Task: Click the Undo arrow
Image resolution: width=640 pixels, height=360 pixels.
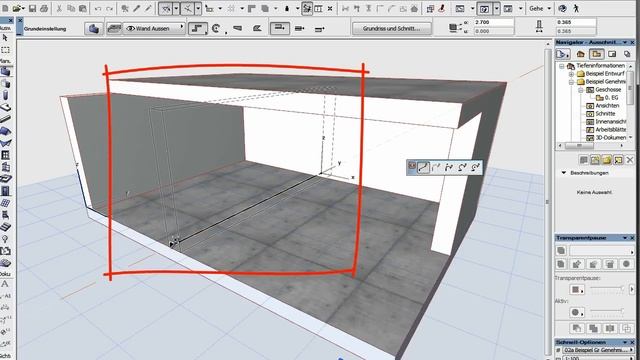Action: click(x=98, y=8)
